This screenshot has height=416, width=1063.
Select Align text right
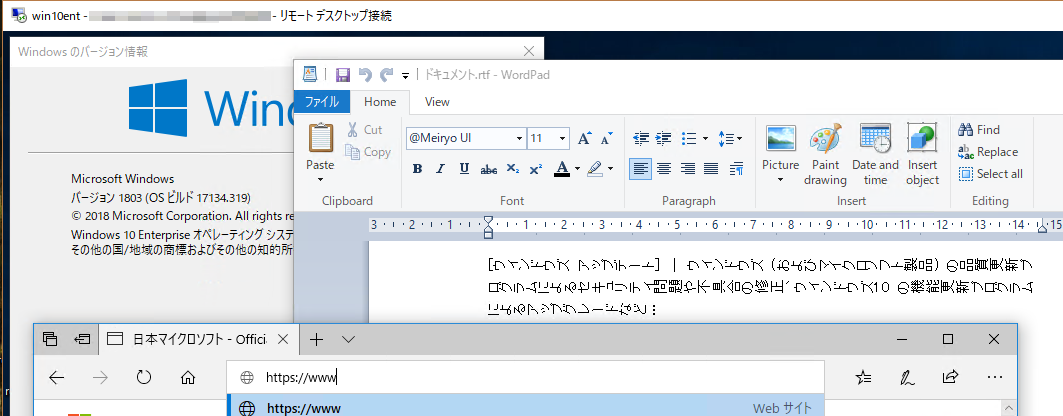[x=688, y=169]
